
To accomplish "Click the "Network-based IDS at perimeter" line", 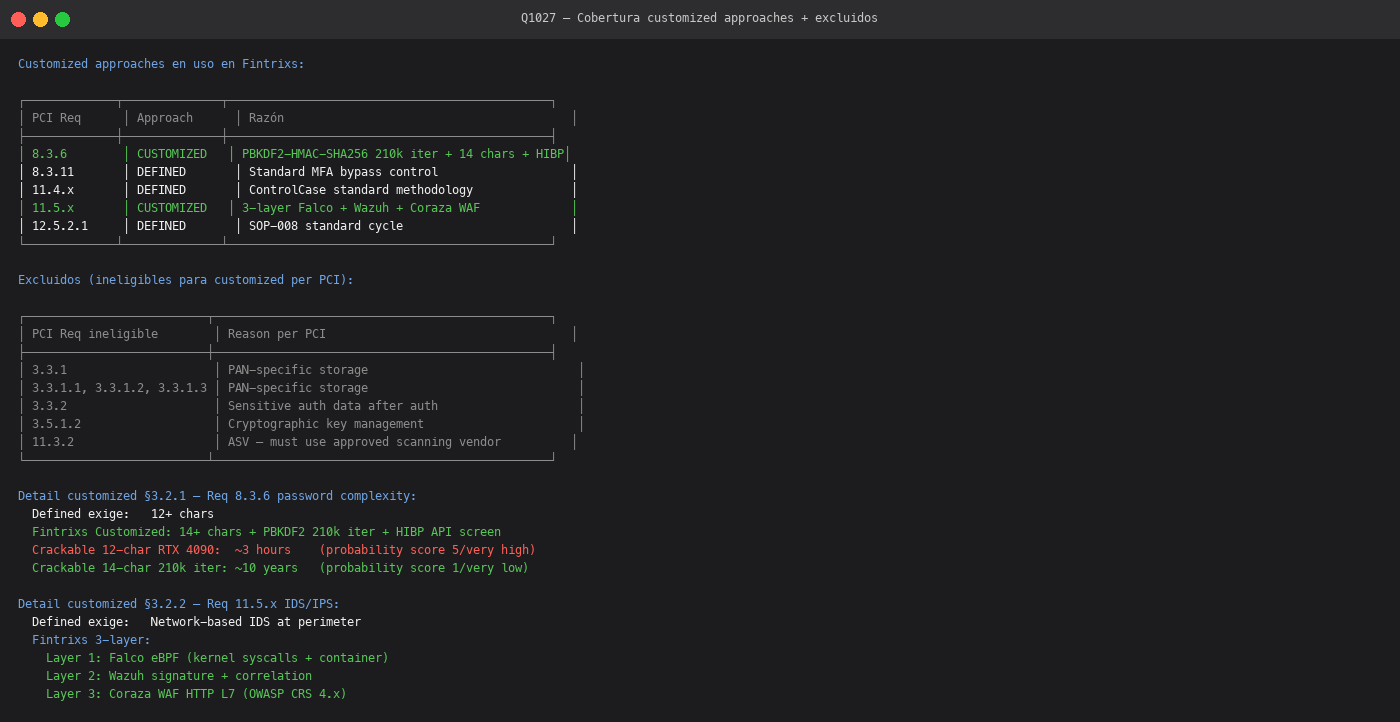I will [196, 622].
